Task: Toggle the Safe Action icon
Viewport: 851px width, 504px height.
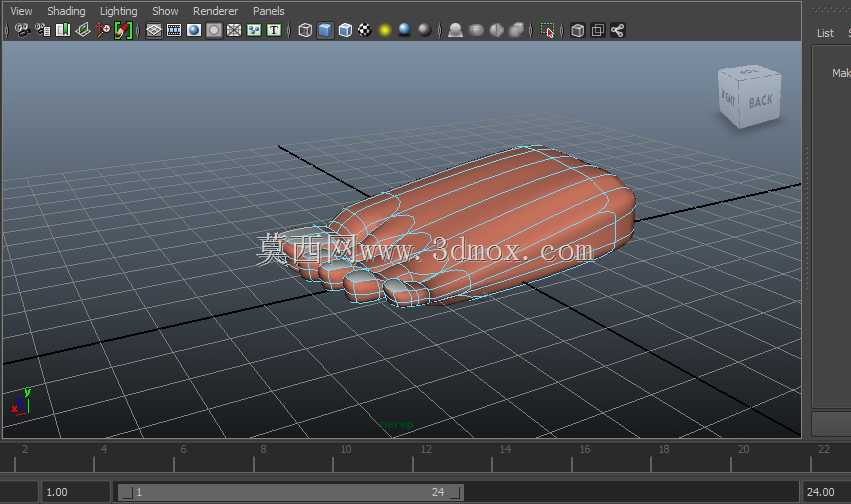Action: click(x=254, y=30)
